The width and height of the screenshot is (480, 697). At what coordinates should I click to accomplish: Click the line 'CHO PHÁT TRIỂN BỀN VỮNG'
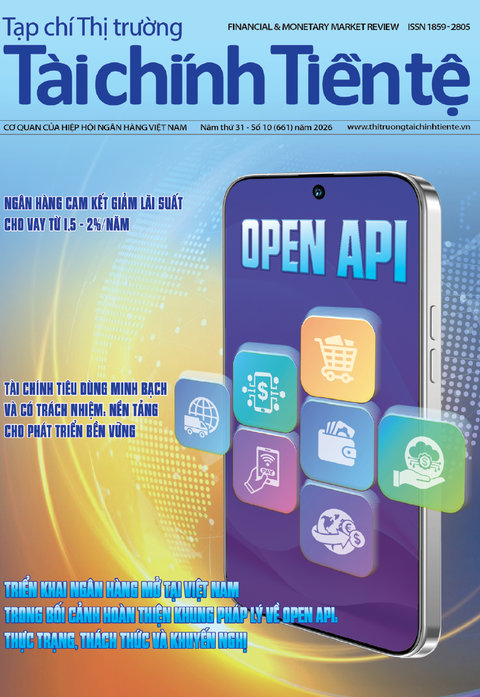(x=70, y=431)
